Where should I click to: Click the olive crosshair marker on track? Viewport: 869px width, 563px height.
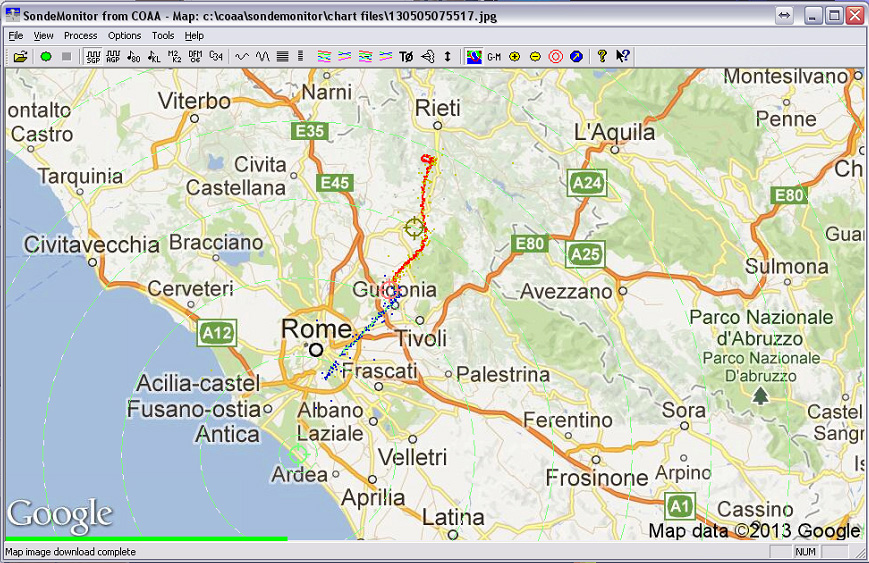point(414,227)
